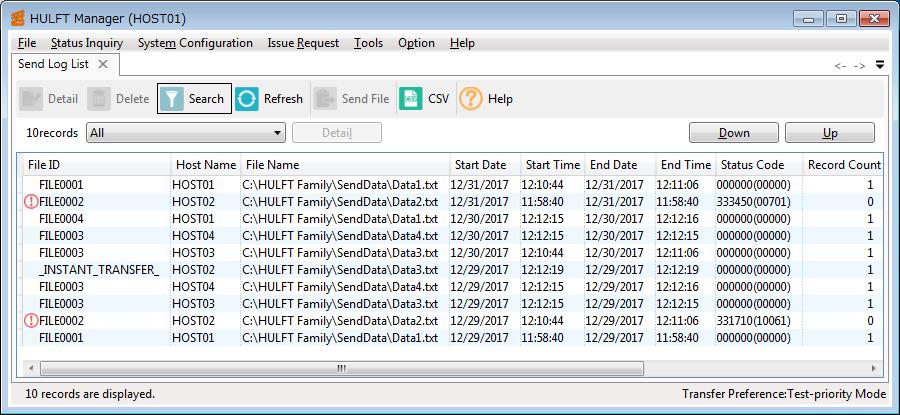Click the CSV export icon

pyautogui.click(x=410, y=99)
